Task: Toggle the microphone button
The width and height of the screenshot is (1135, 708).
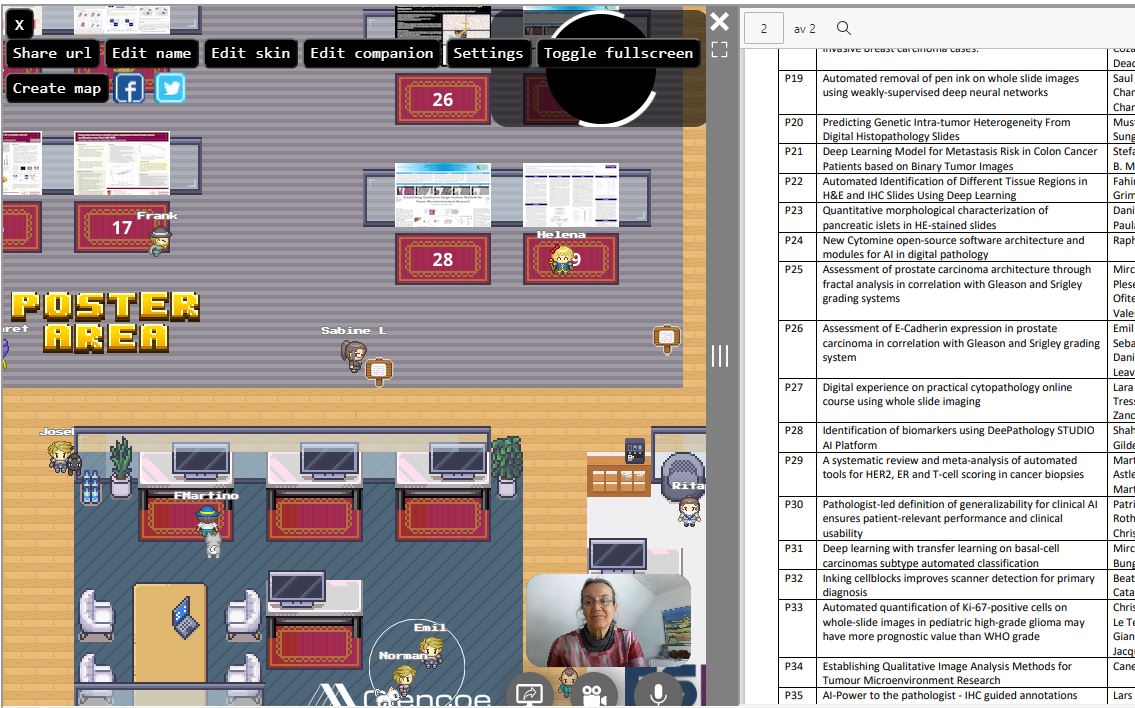Action: tap(658, 695)
